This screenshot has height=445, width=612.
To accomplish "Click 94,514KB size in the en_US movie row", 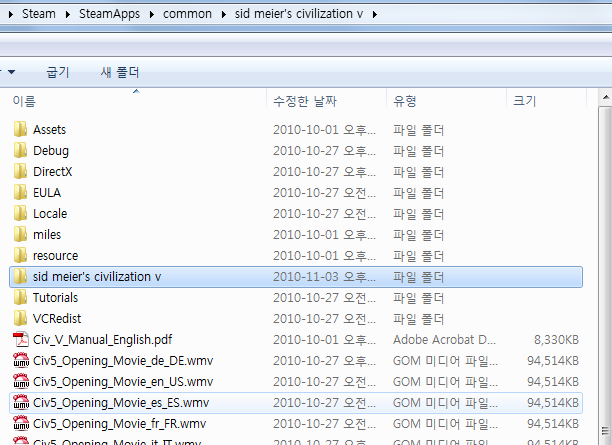I will click(x=553, y=382).
